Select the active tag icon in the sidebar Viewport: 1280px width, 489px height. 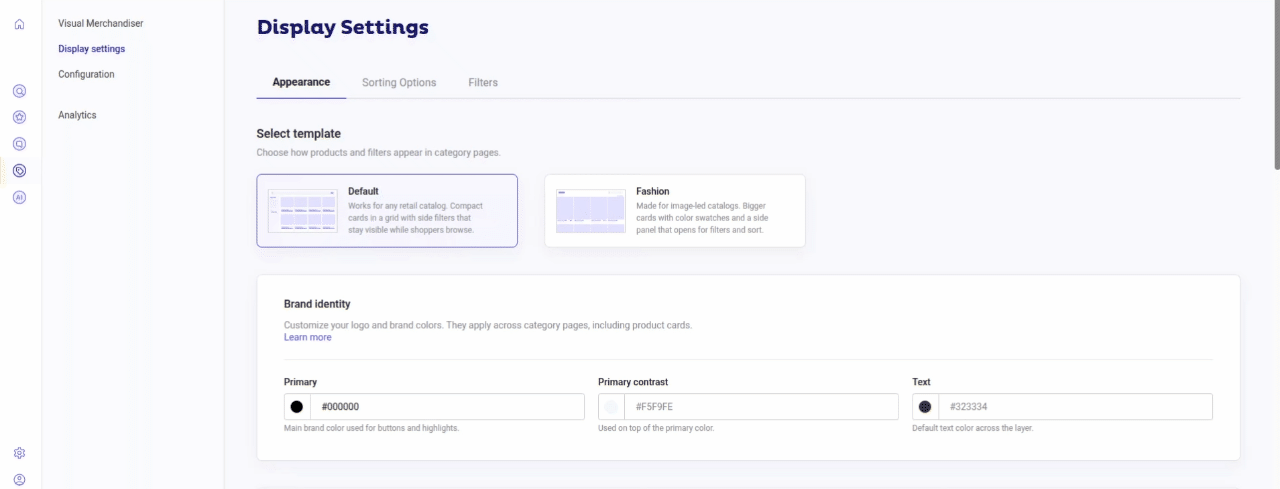coord(19,171)
